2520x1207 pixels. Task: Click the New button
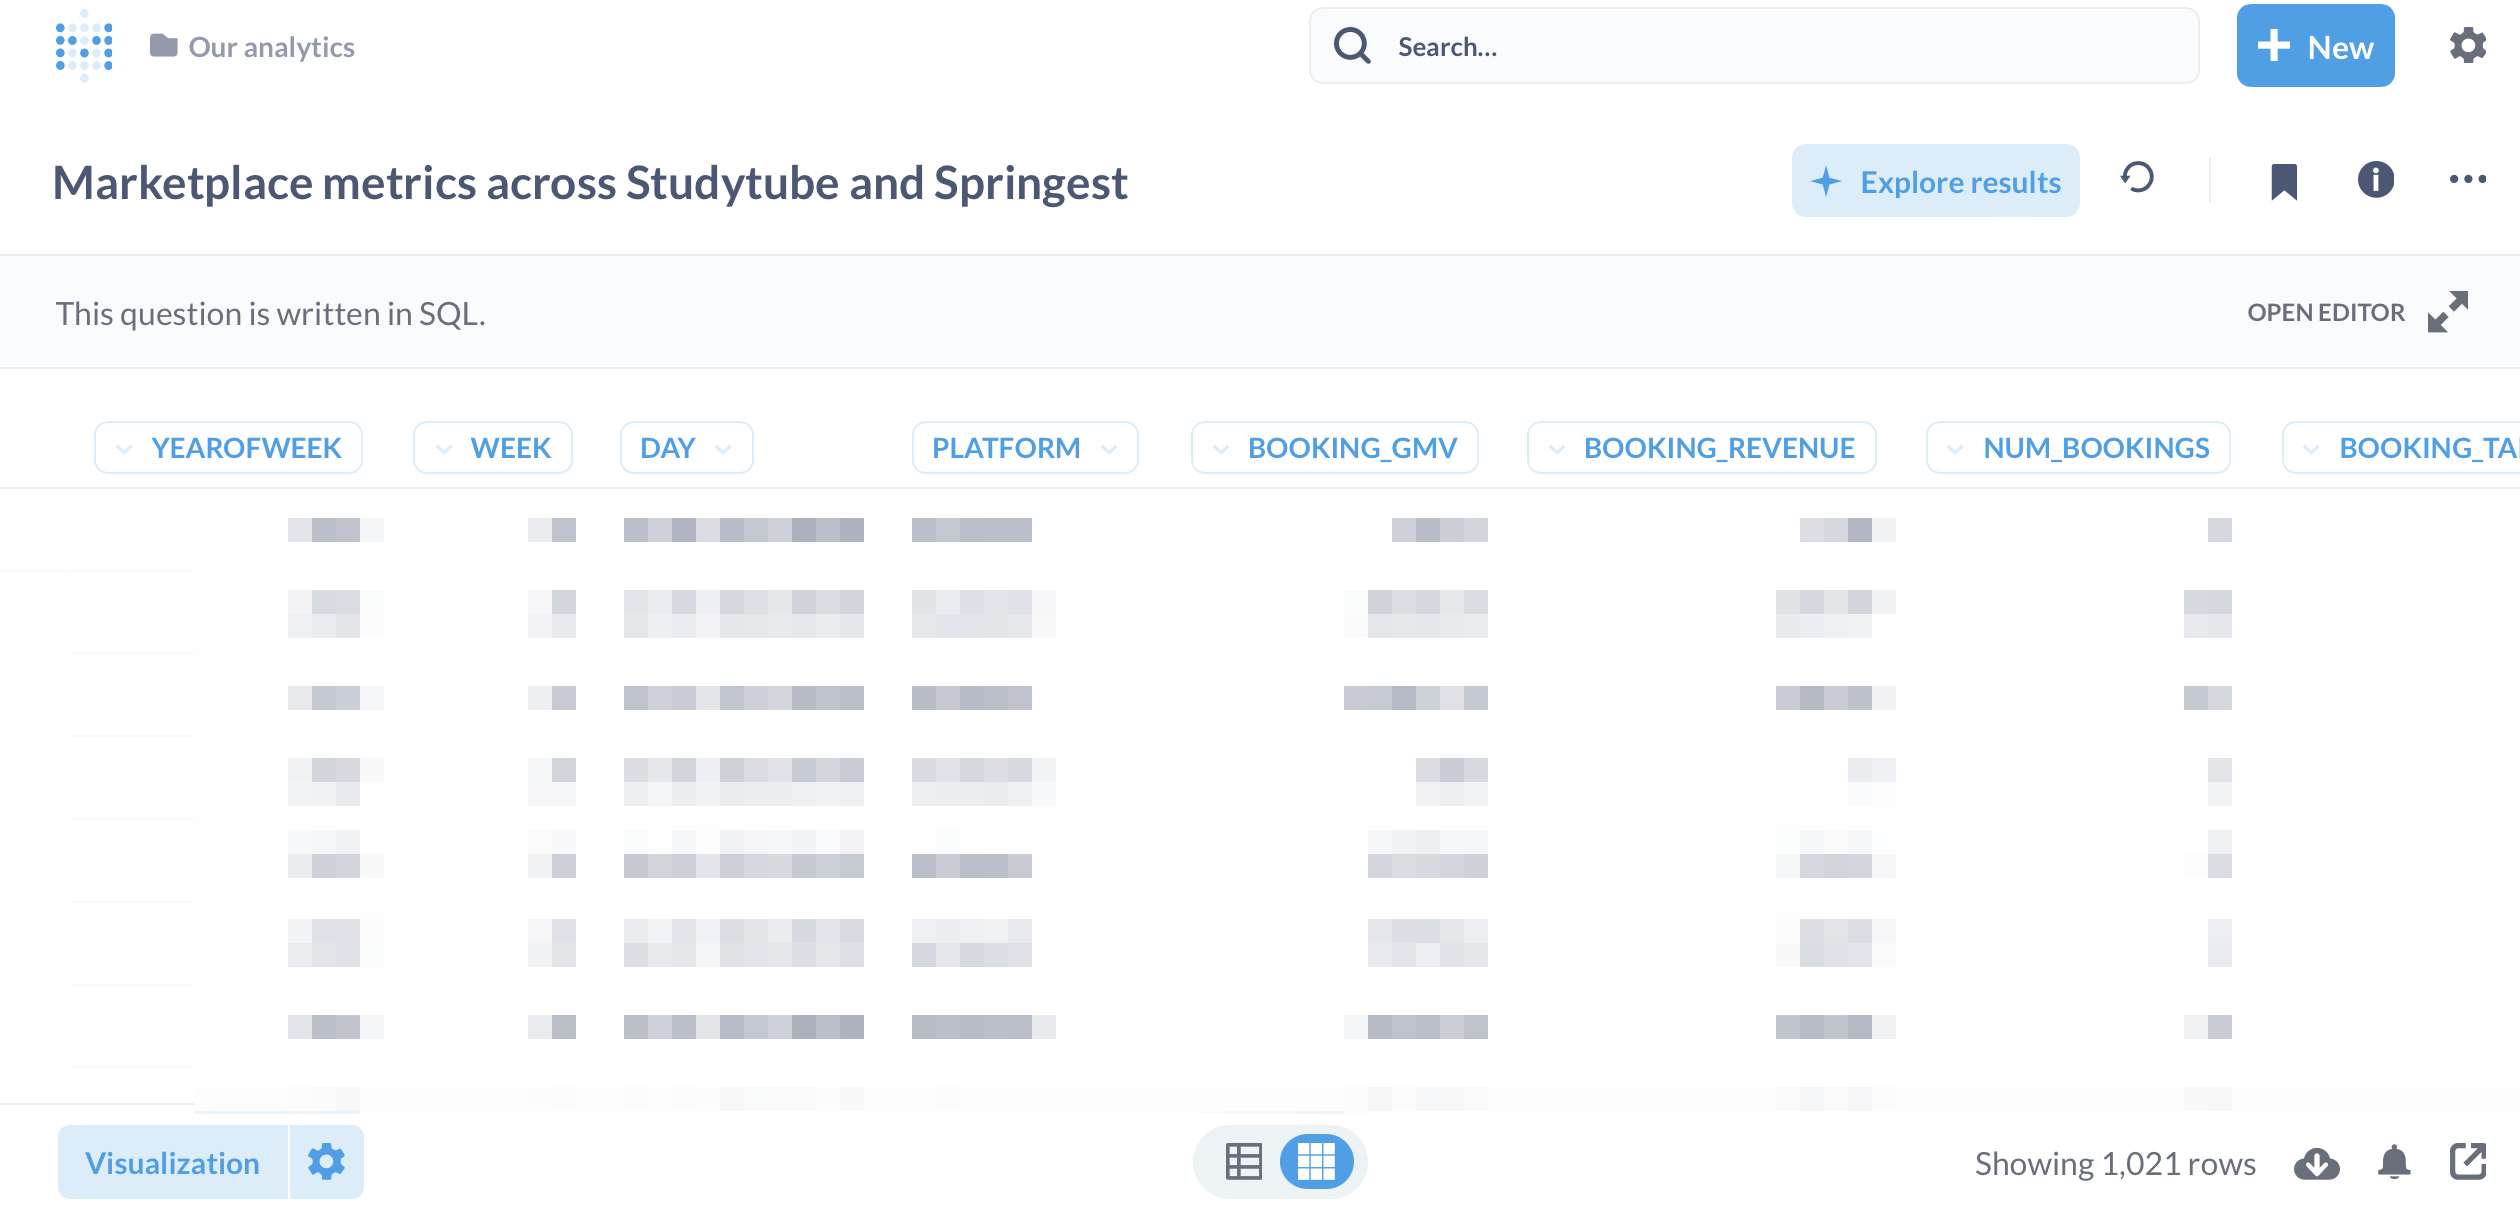pos(2315,46)
